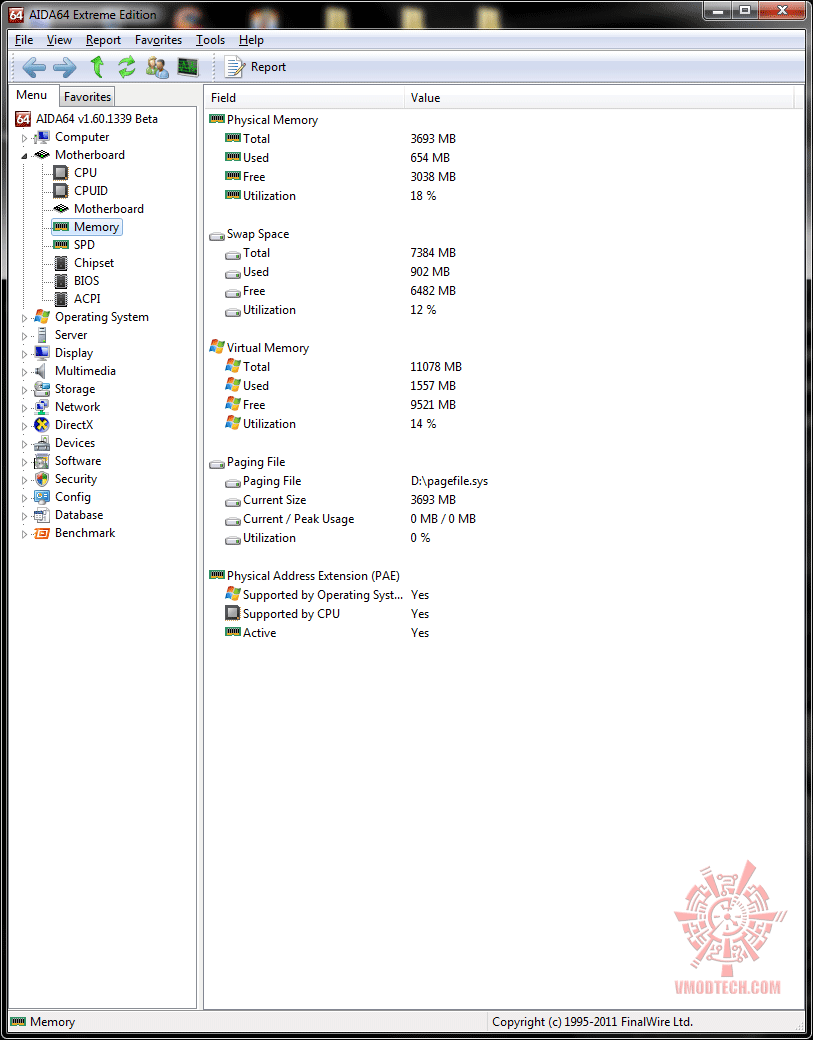Image resolution: width=813 pixels, height=1040 pixels.
Task: Expand the Multimedia tree node
Action: [25, 371]
